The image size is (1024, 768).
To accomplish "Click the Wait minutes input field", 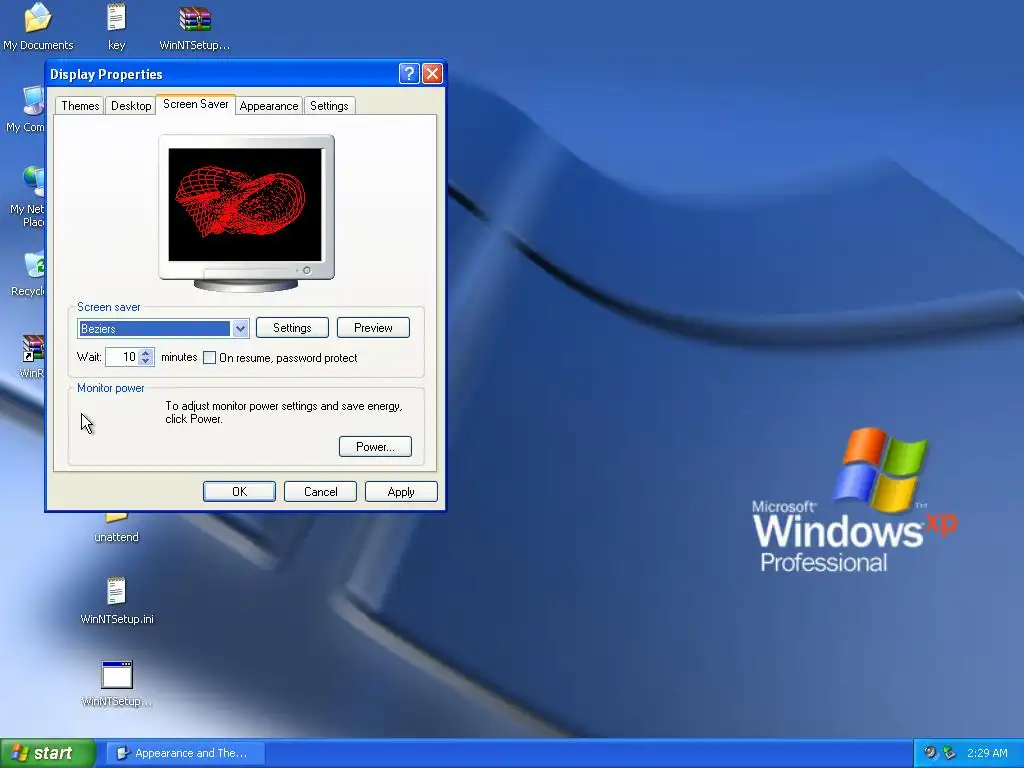I will 122,357.
